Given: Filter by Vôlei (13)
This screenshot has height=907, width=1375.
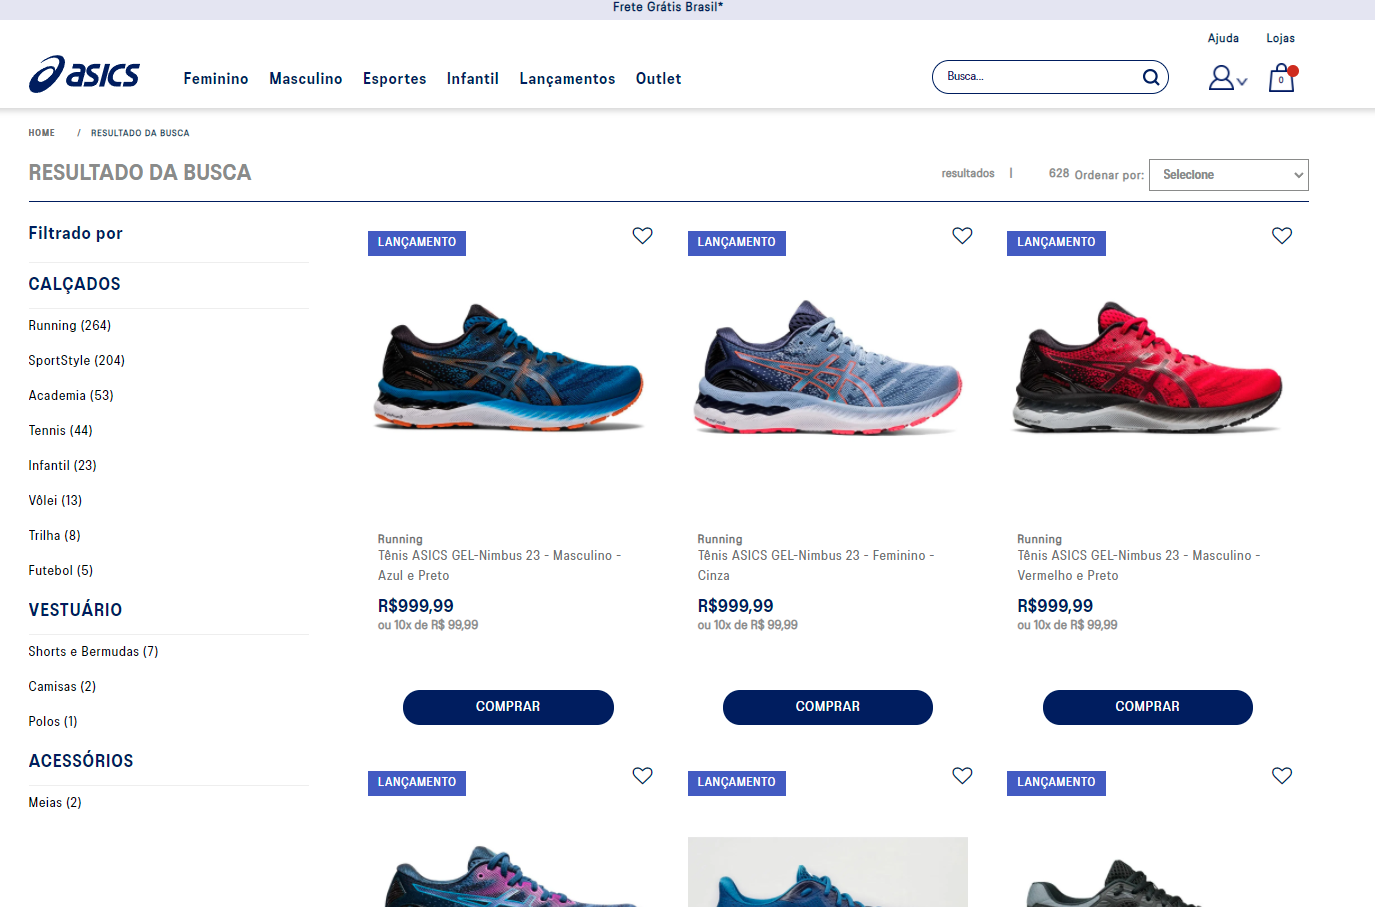Looking at the screenshot, I should [x=56, y=501].
